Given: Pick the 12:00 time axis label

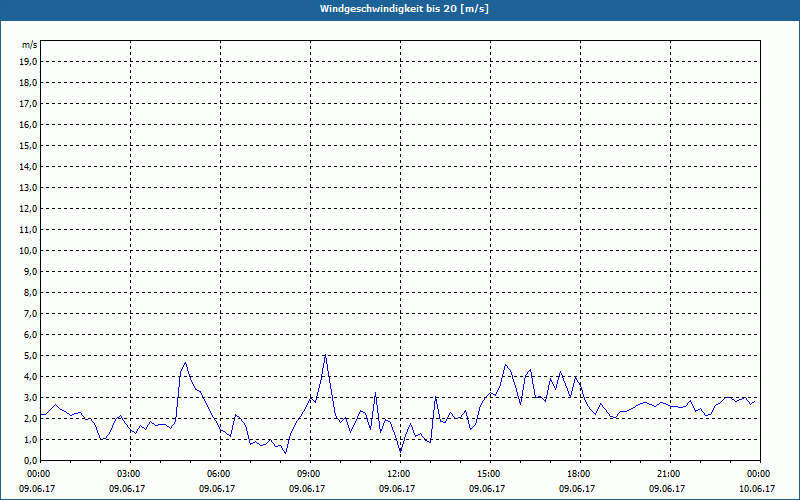Looking at the screenshot, I should click(399, 473).
